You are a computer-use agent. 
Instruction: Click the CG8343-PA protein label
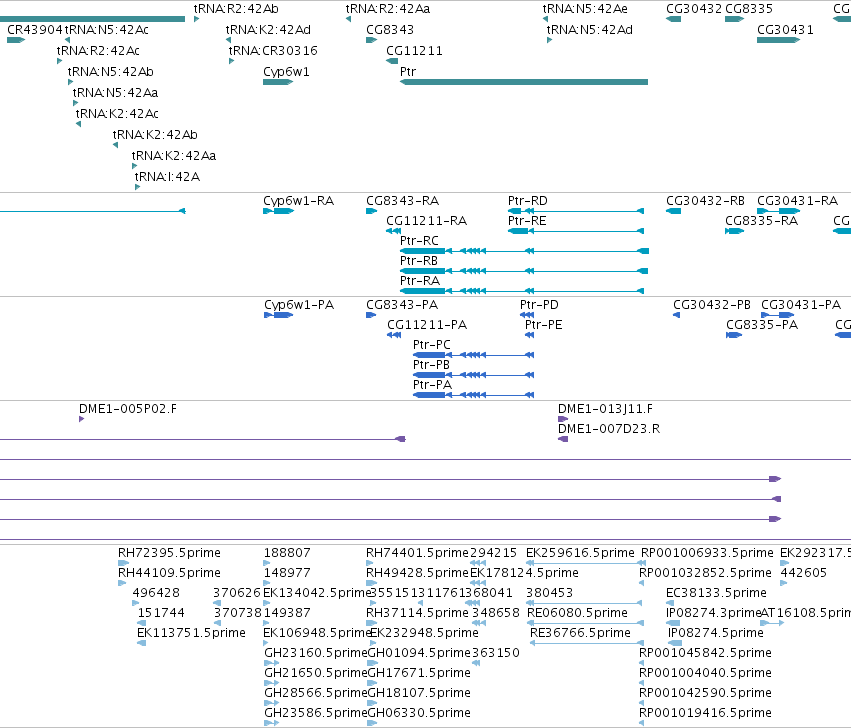[402, 305]
